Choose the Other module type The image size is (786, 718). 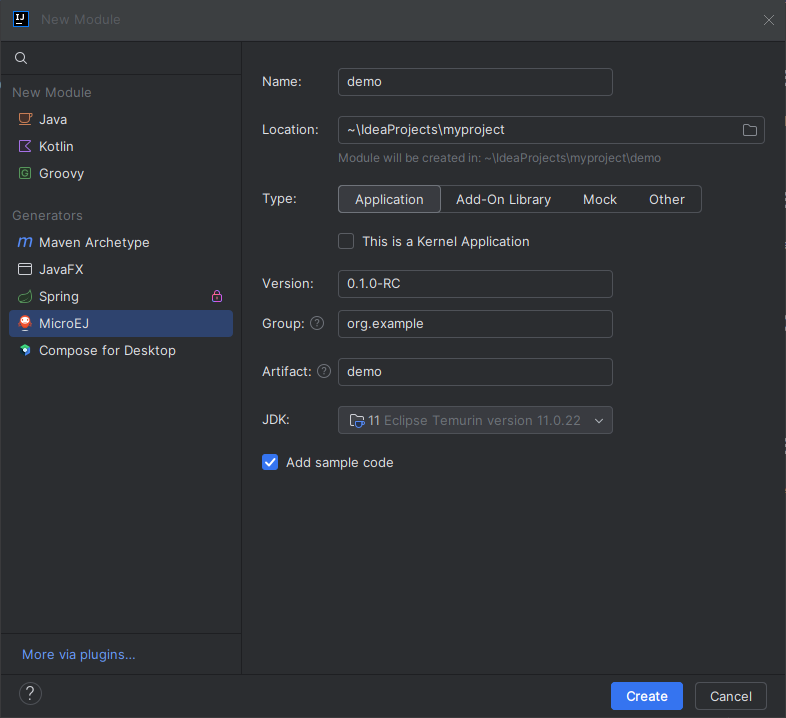(666, 199)
